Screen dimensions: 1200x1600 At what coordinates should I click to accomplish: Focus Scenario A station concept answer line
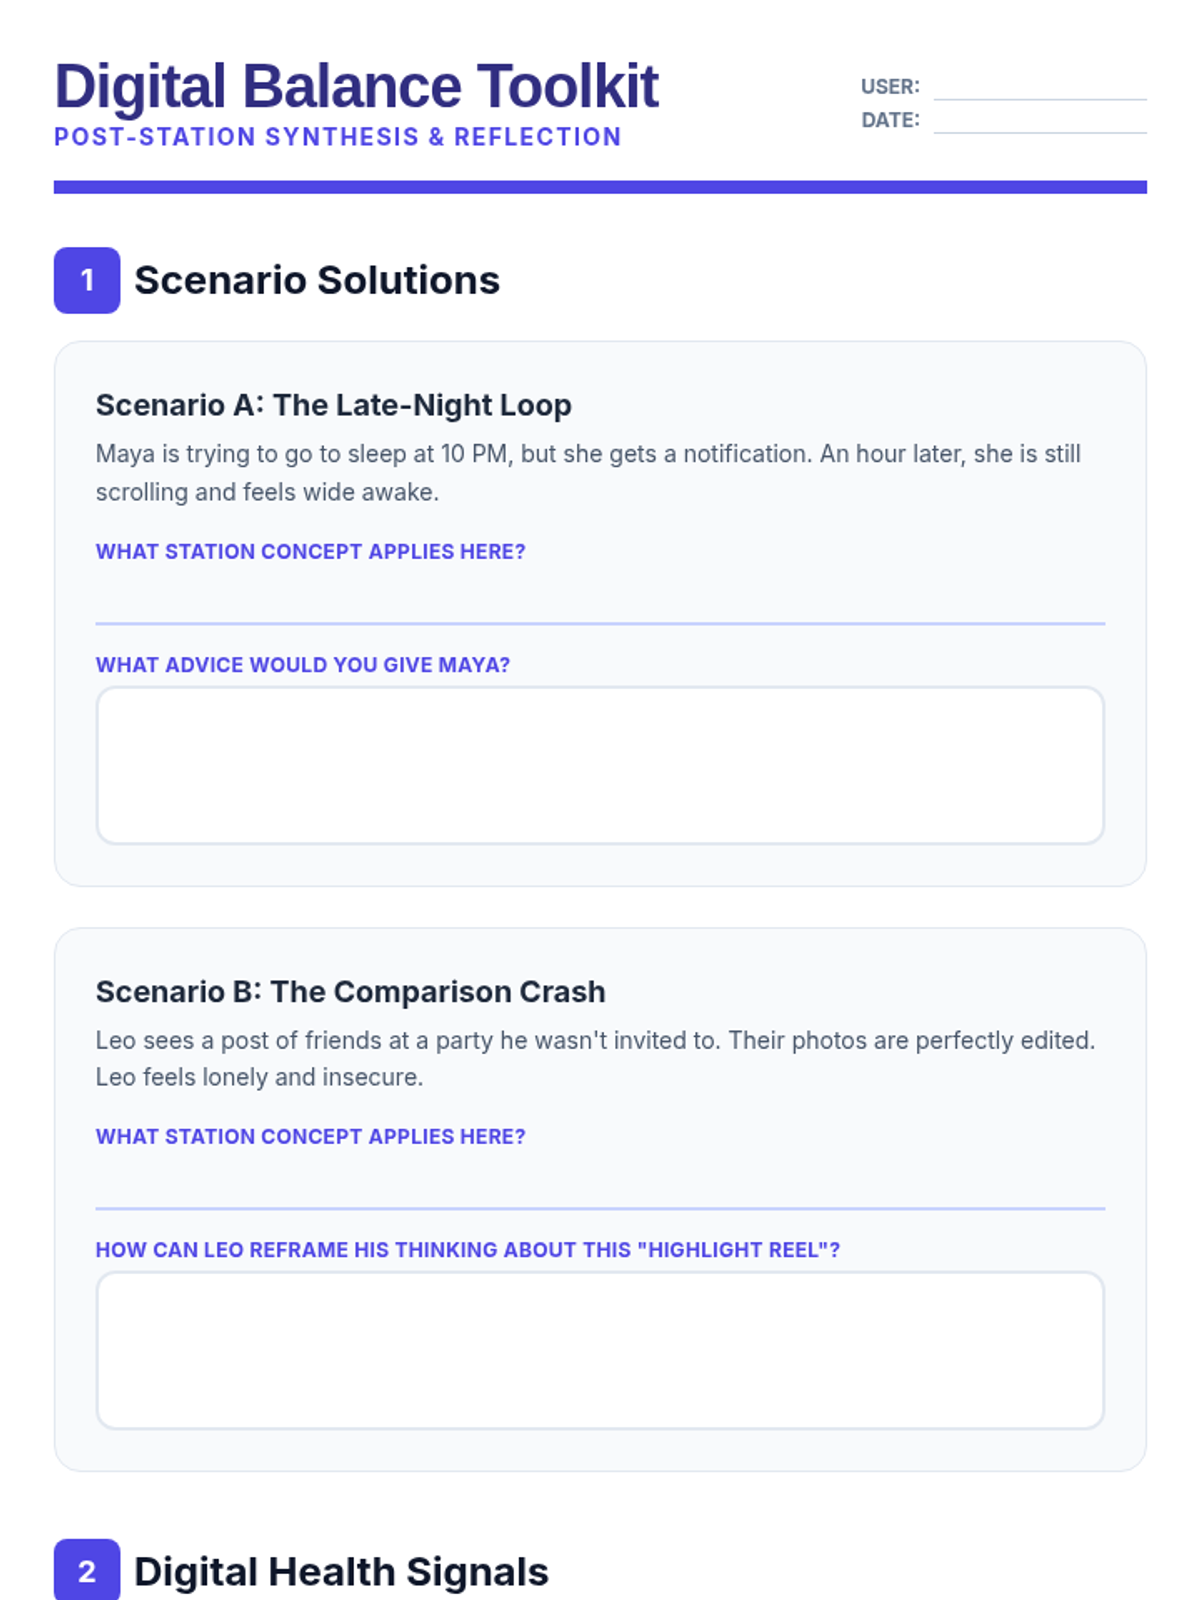click(600, 602)
